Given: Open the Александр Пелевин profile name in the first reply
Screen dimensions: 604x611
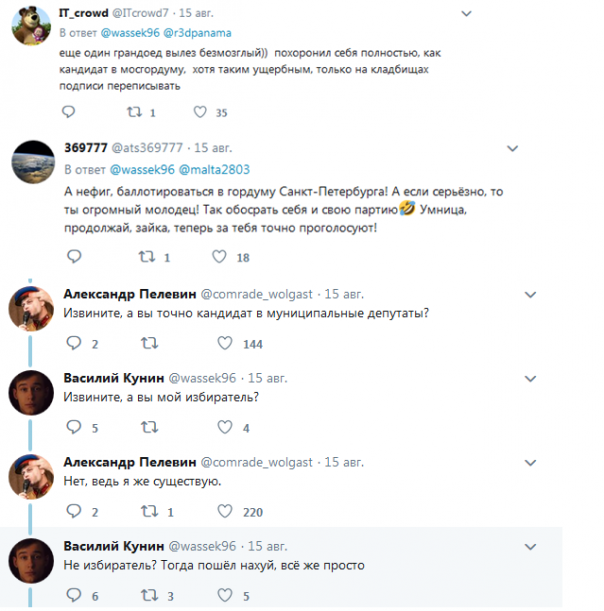Looking at the screenshot, I should point(129,294).
